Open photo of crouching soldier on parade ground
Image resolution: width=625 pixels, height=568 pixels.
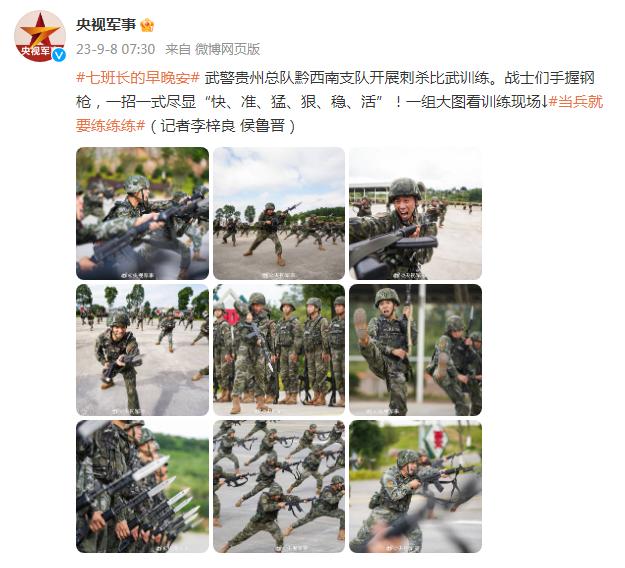(x=142, y=350)
